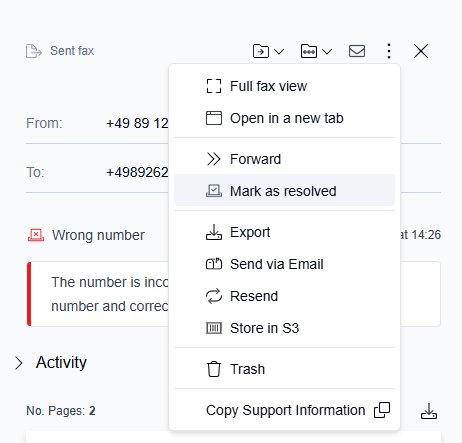Select Mark as resolved

[x=284, y=191]
